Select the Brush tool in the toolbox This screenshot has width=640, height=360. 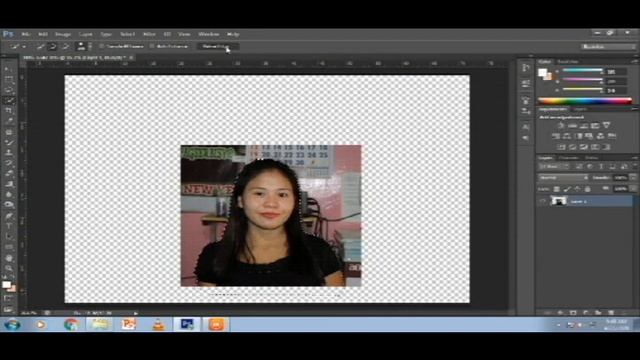9,142
